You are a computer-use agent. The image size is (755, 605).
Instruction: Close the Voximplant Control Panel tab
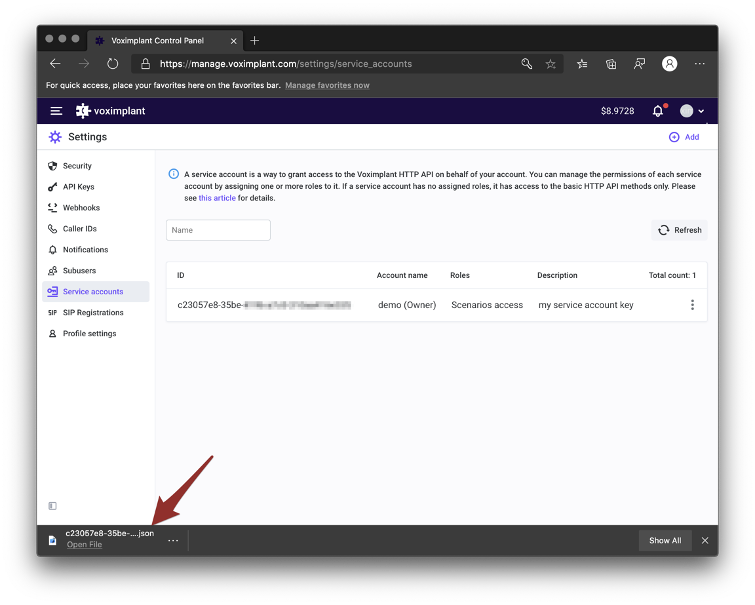tap(234, 41)
